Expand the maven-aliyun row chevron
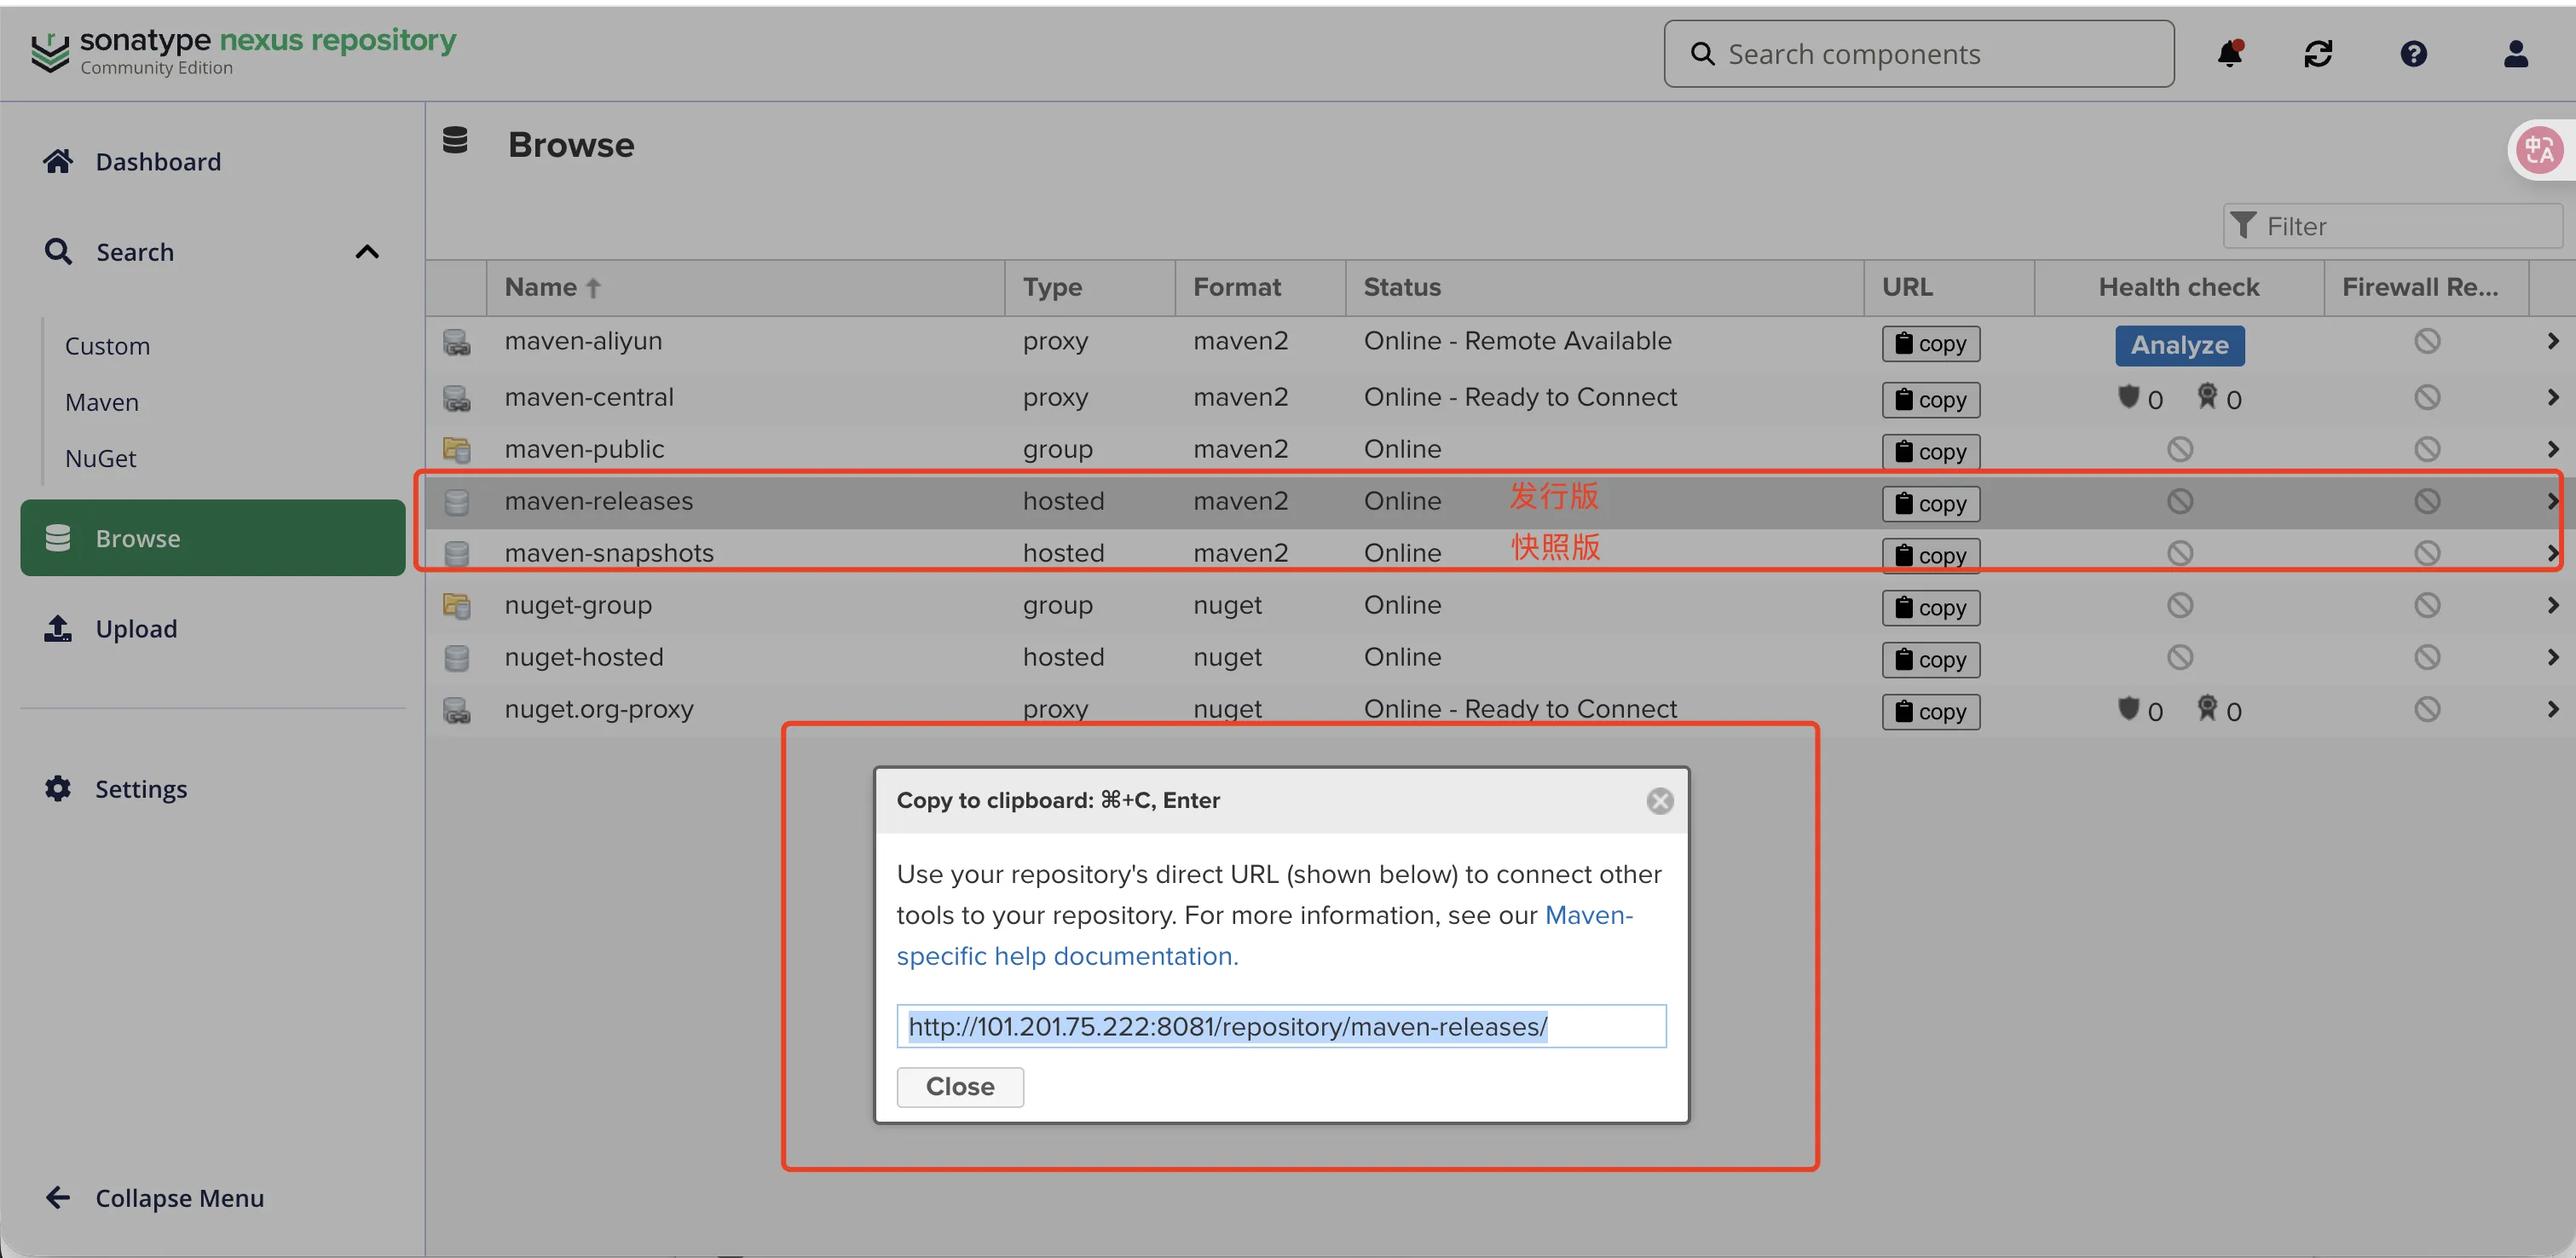 (2552, 341)
